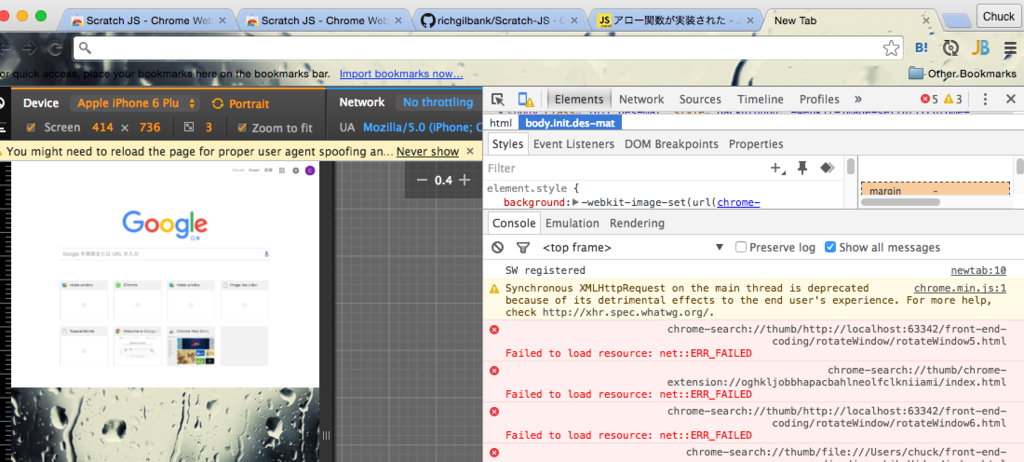
Task: Open Other Bookmarks folder
Action: tap(962, 73)
